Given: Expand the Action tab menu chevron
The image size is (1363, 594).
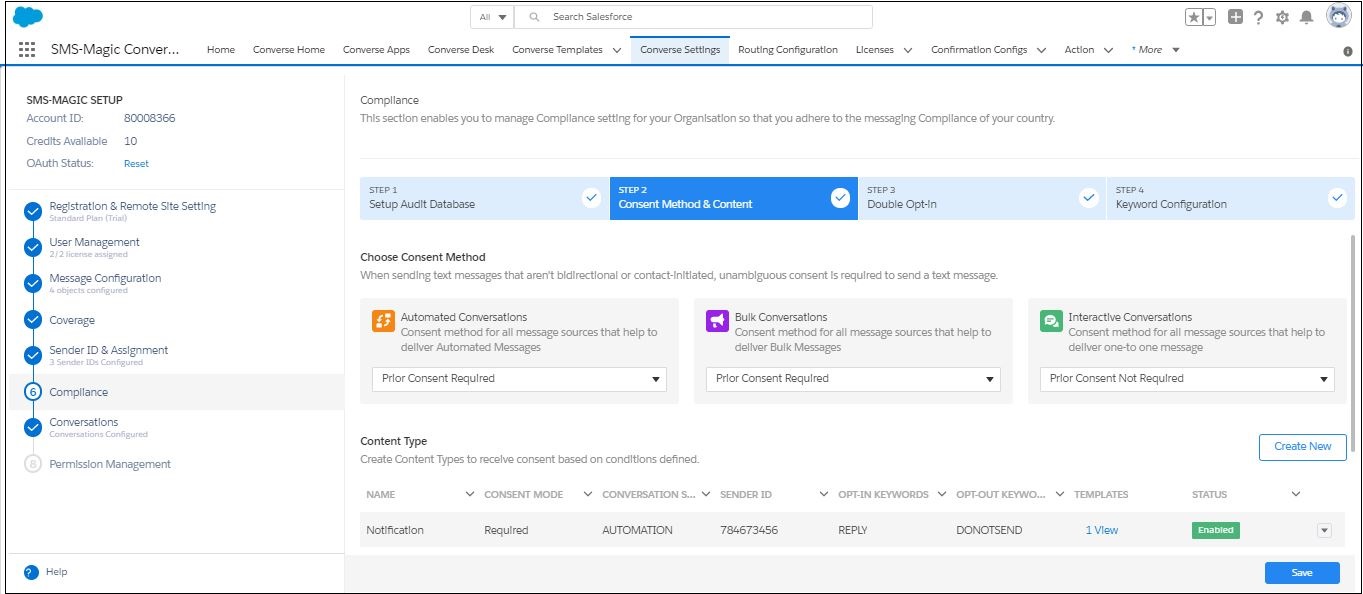Looking at the screenshot, I should [x=1108, y=51].
